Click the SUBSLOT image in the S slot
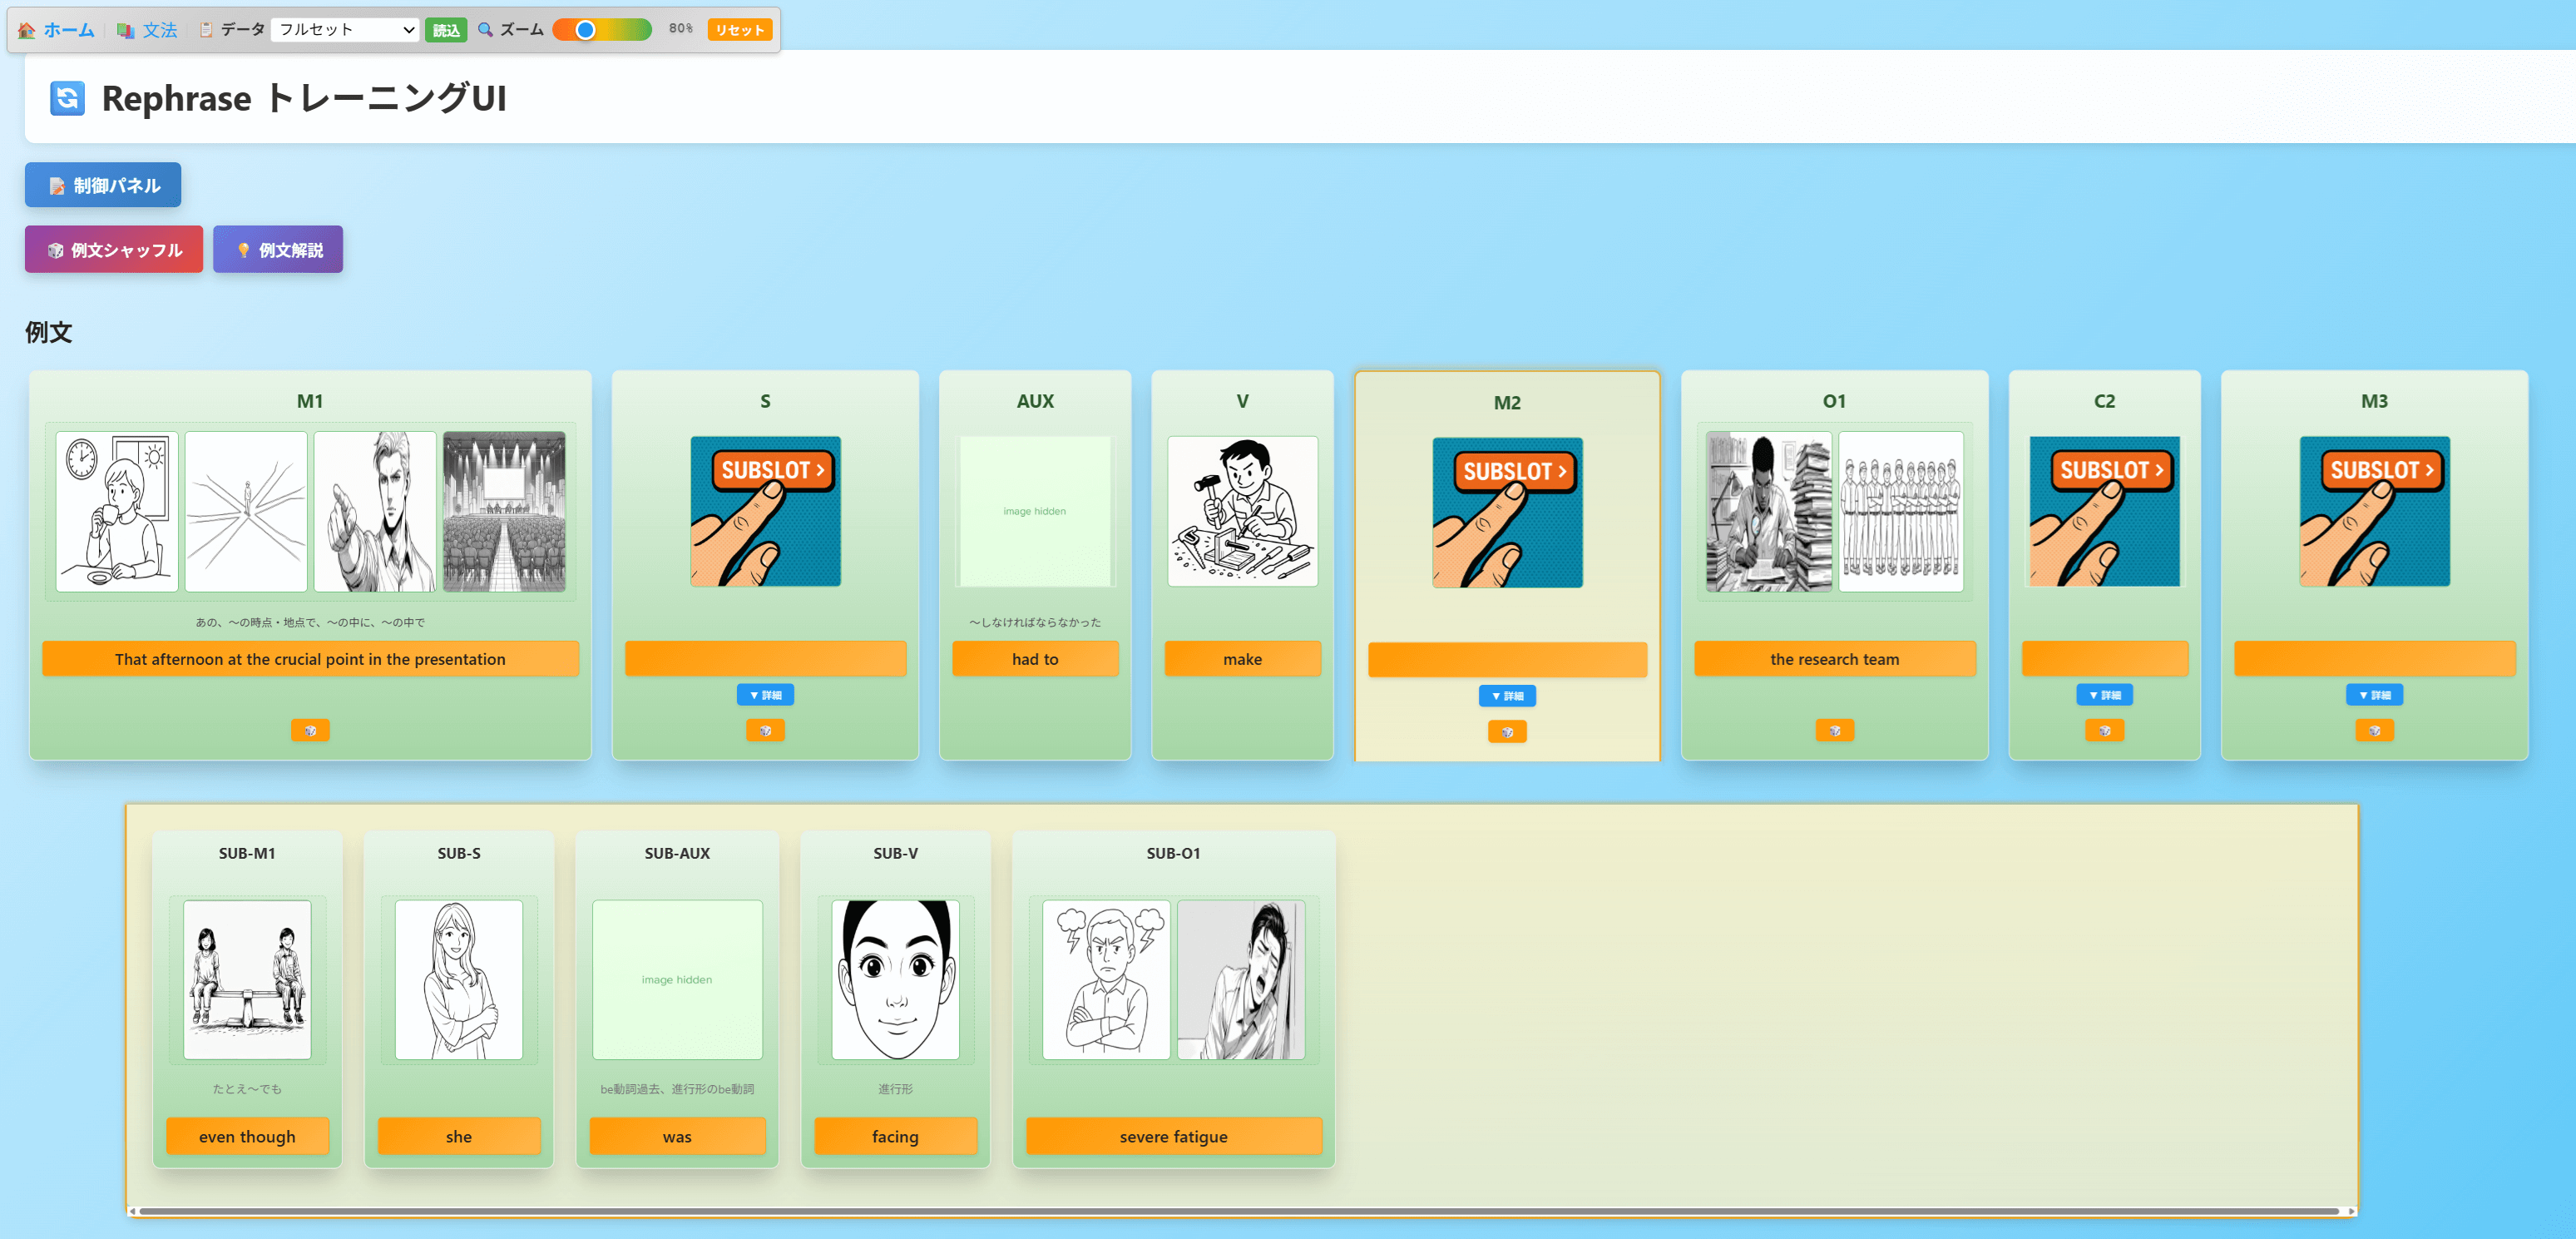The image size is (2576, 1239). [x=765, y=511]
